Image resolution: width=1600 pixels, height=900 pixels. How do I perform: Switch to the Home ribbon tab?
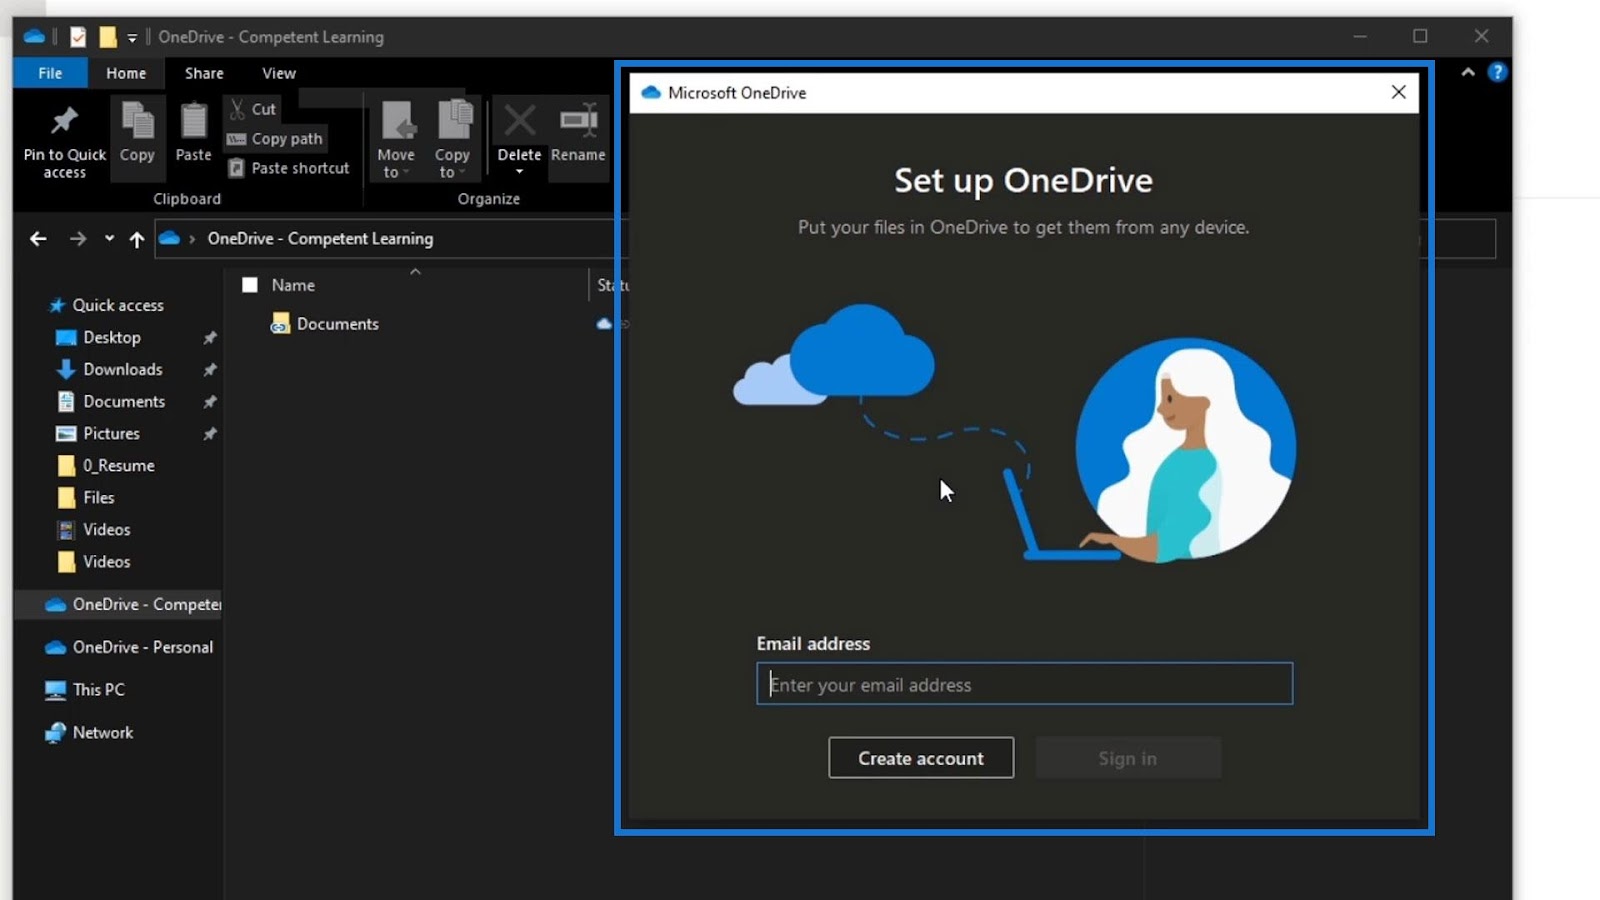pyautogui.click(x=126, y=73)
